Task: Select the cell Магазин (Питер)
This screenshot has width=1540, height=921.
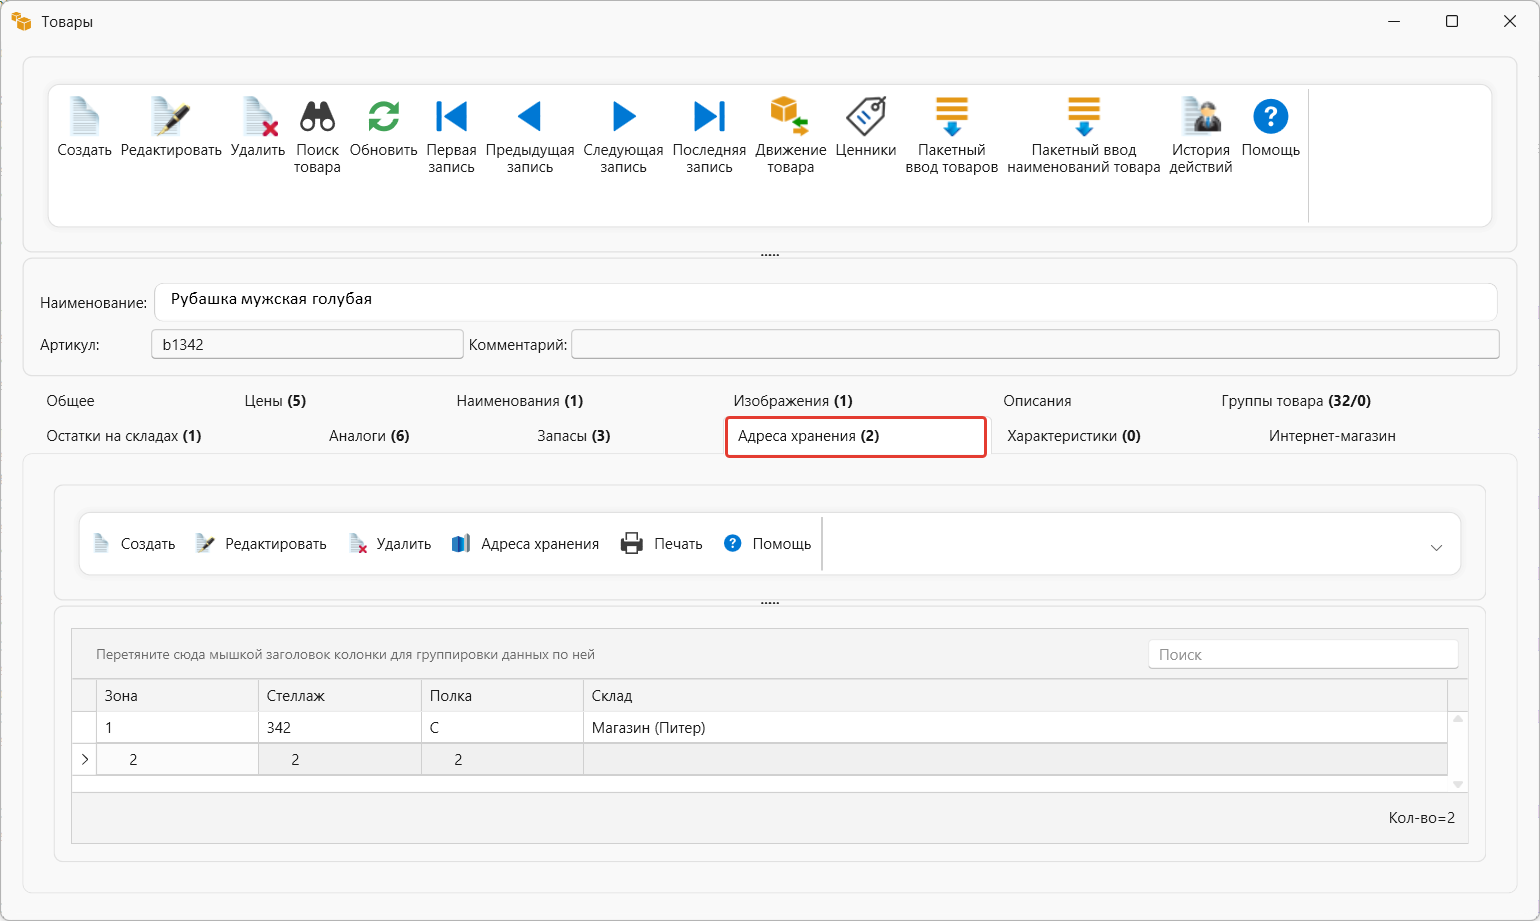Action: [x=1015, y=728]
